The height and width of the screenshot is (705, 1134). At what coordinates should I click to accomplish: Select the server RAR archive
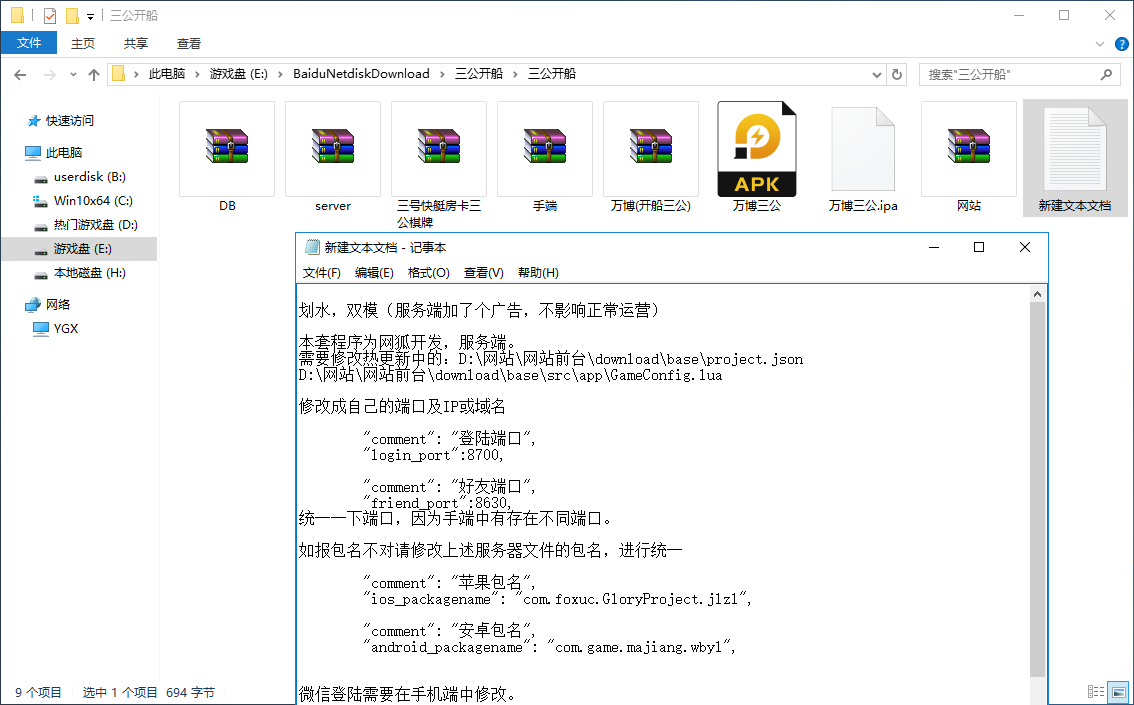pyautogui.click(x=333, y=148)
